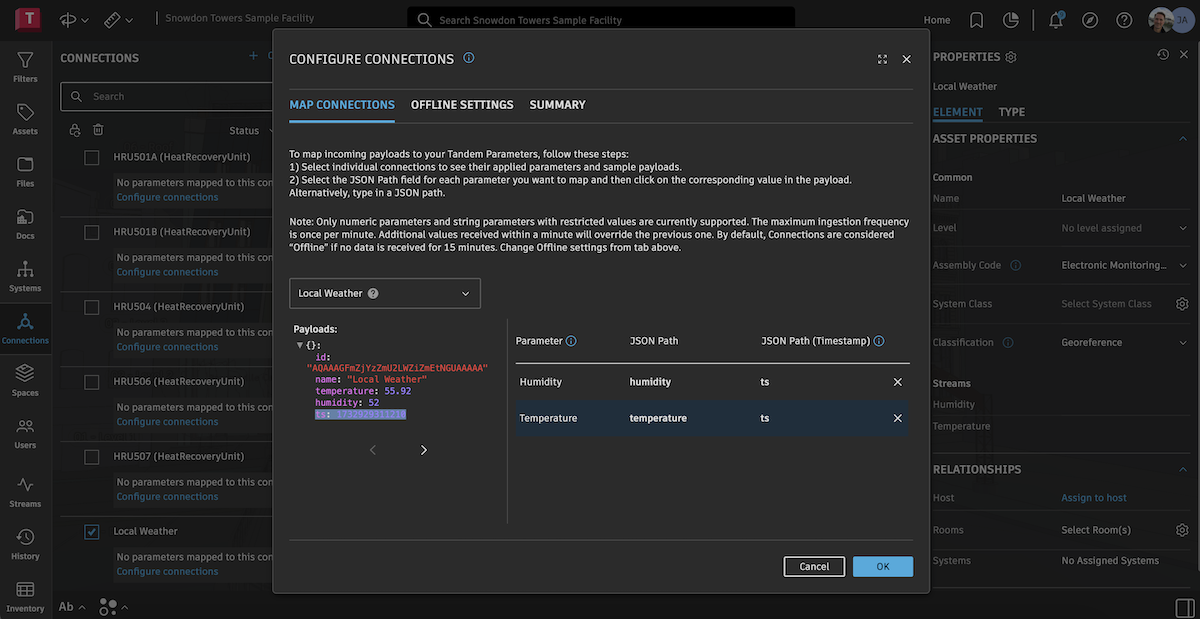Open the Assets panel
This screenshot has width=1200, height=619.
[25, 118]
